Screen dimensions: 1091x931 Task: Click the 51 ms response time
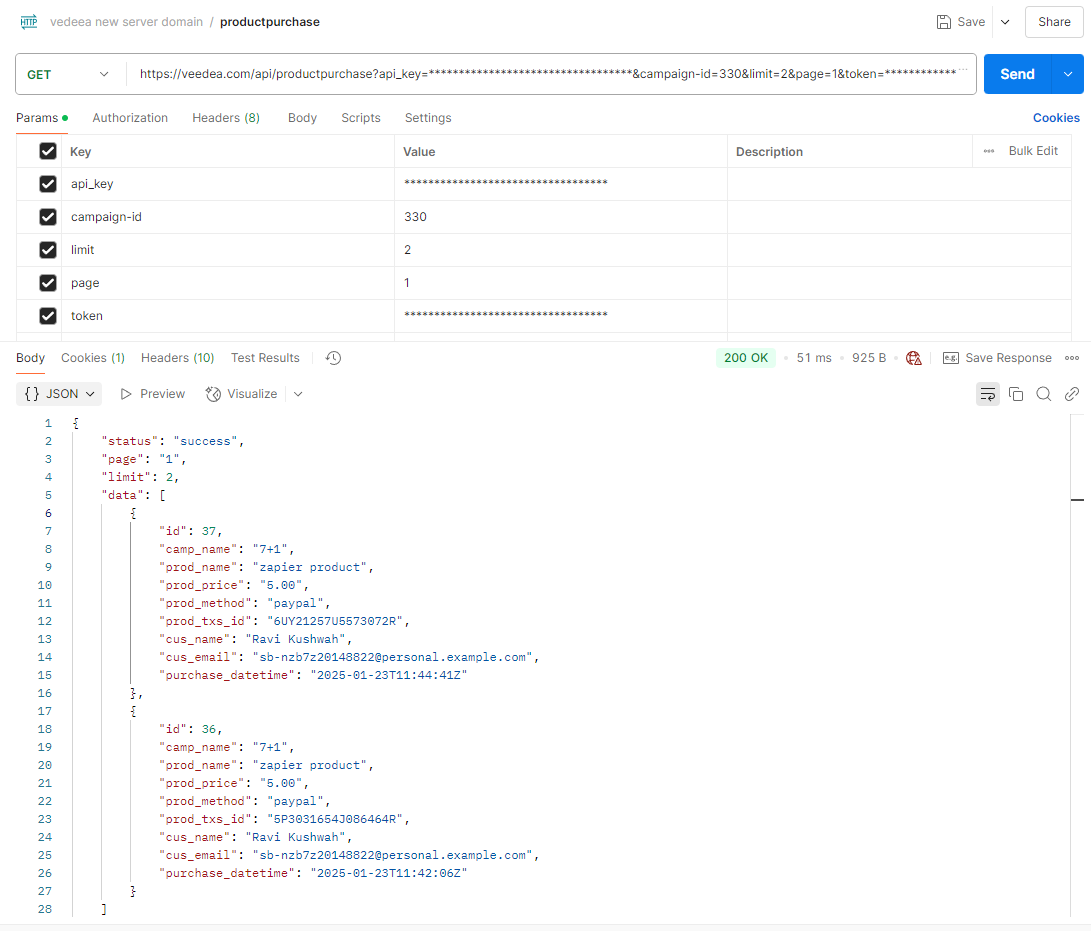[x=814, y=358]
